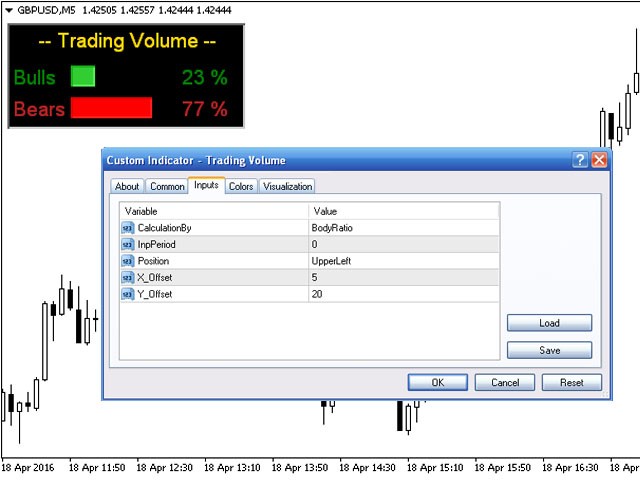This screenshot has width=640, height=480.
Task: Click the Variable column header
Action: click(214, 211)
